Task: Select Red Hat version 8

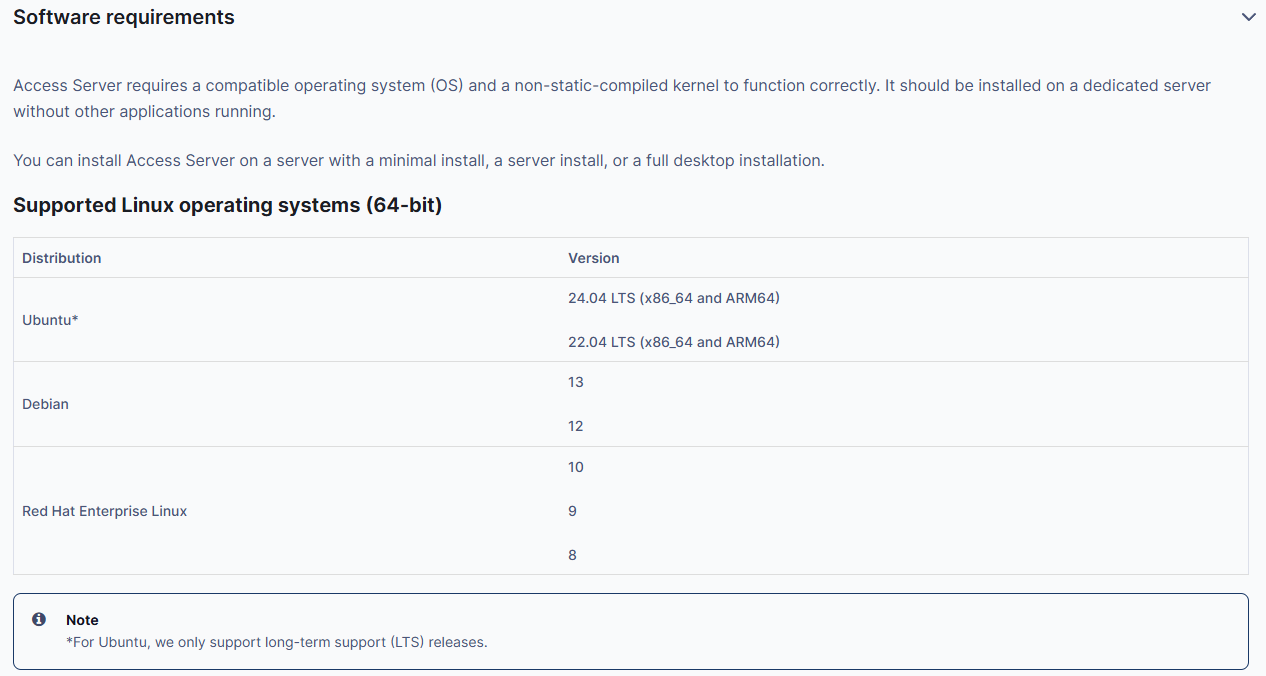Action: tap(572, 555)
